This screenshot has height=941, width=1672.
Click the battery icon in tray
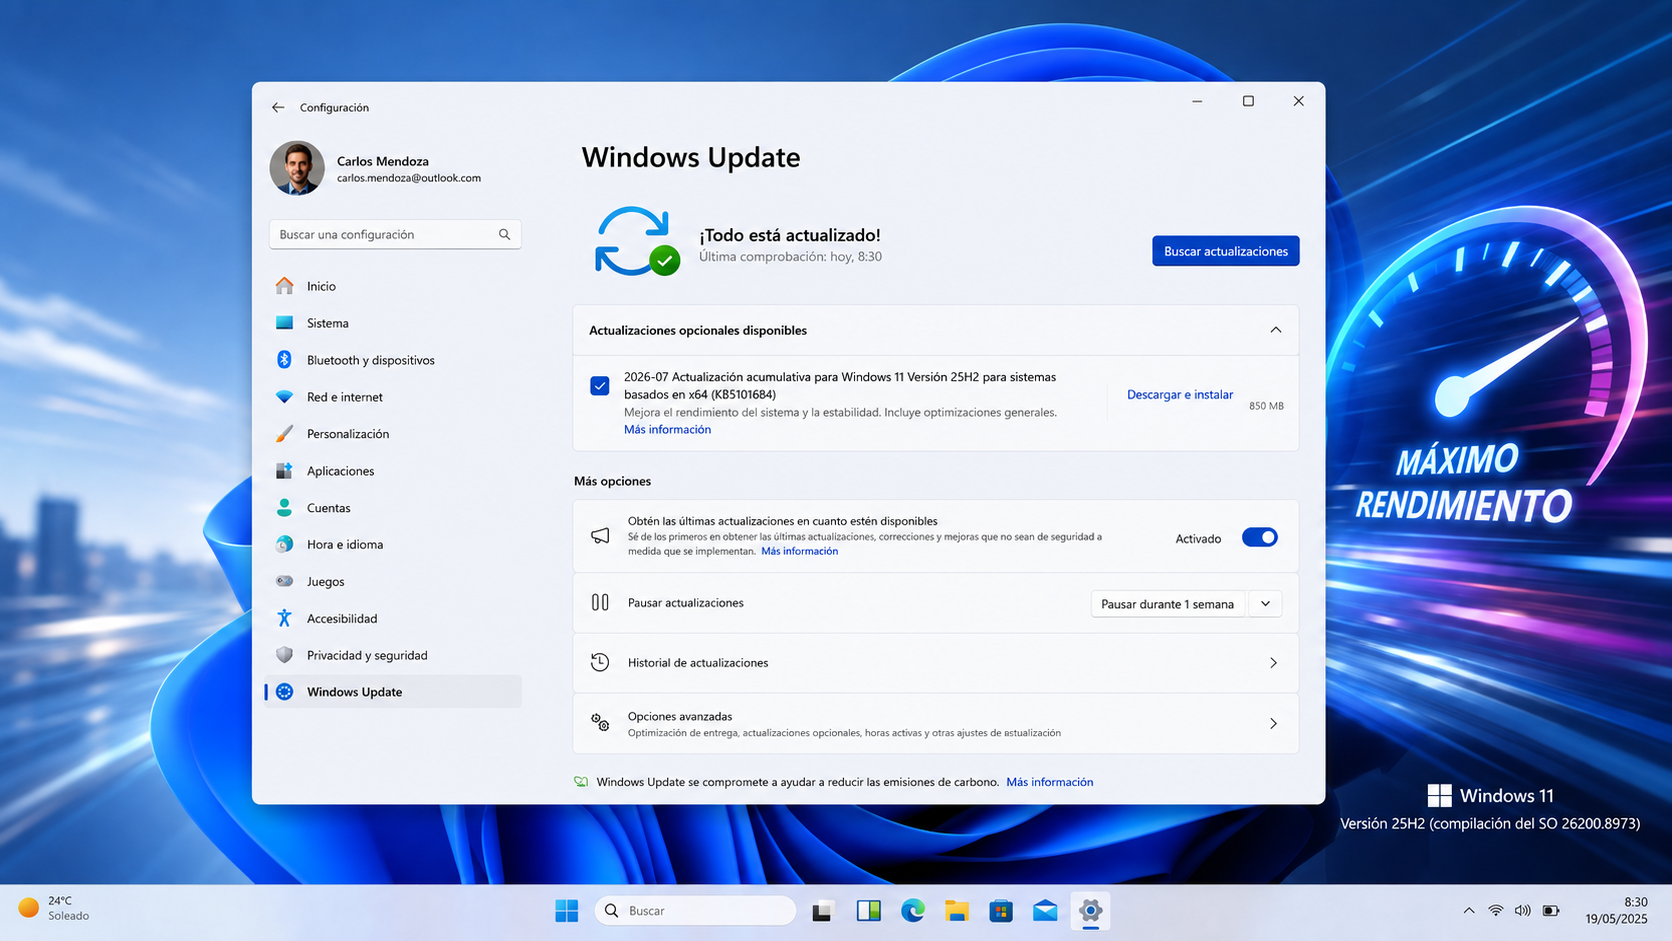pos(1551,911)
